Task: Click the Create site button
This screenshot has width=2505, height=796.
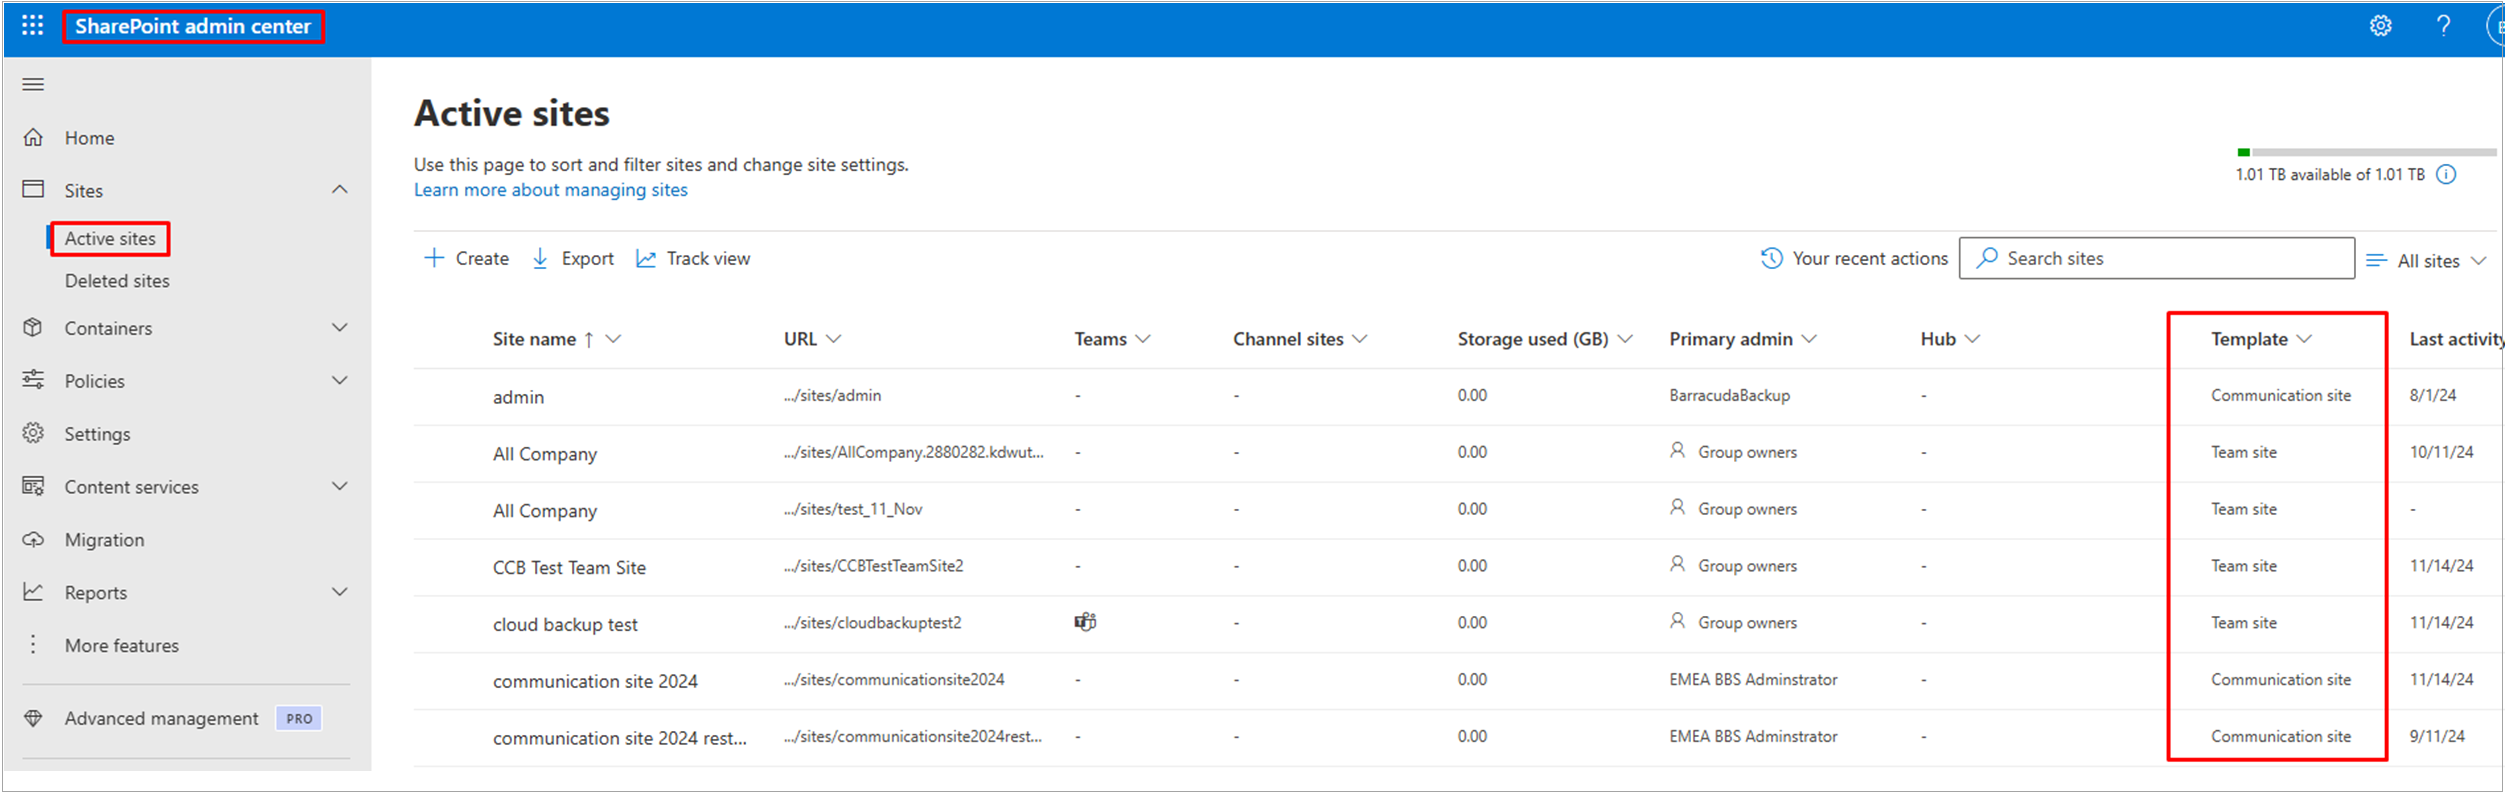Action: click(466, 259)
